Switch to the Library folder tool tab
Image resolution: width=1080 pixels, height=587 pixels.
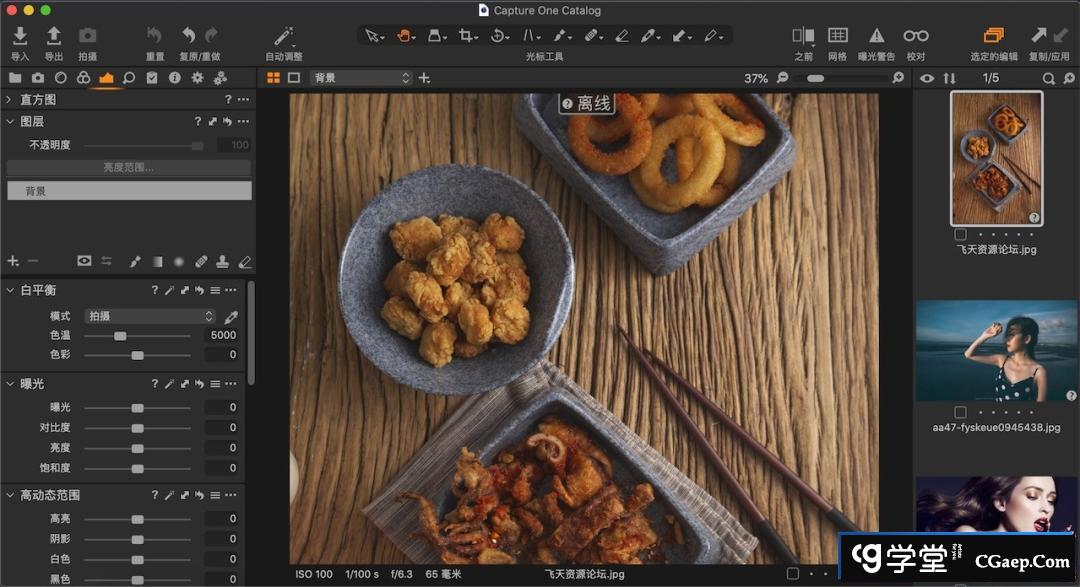pos(15,78)
